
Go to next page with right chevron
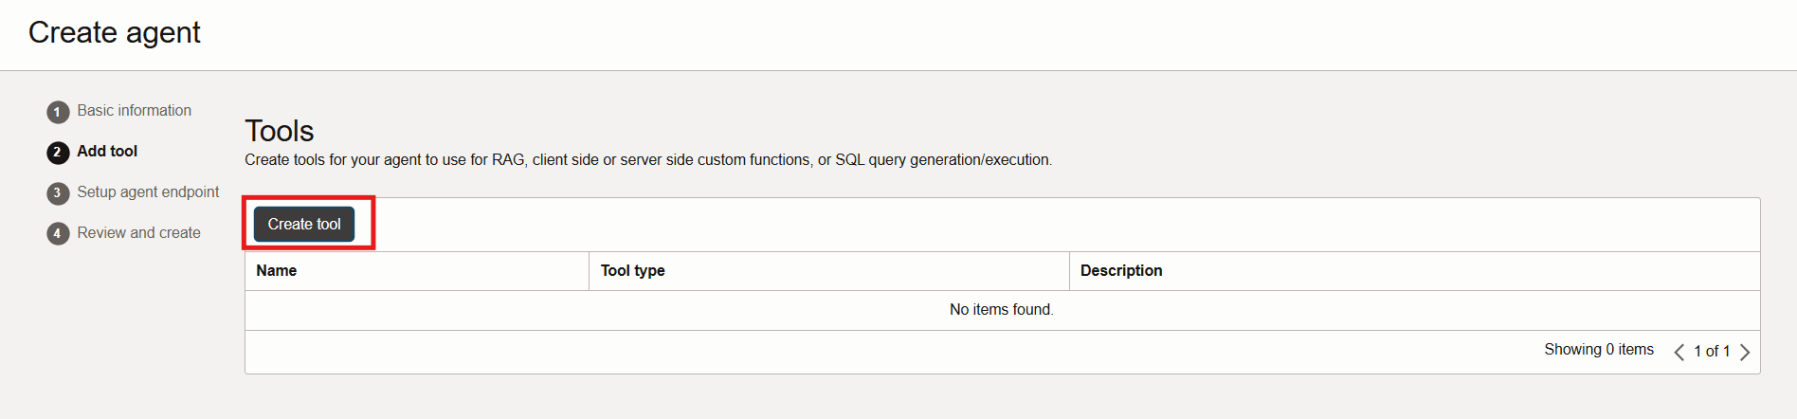coord(1745,352)
